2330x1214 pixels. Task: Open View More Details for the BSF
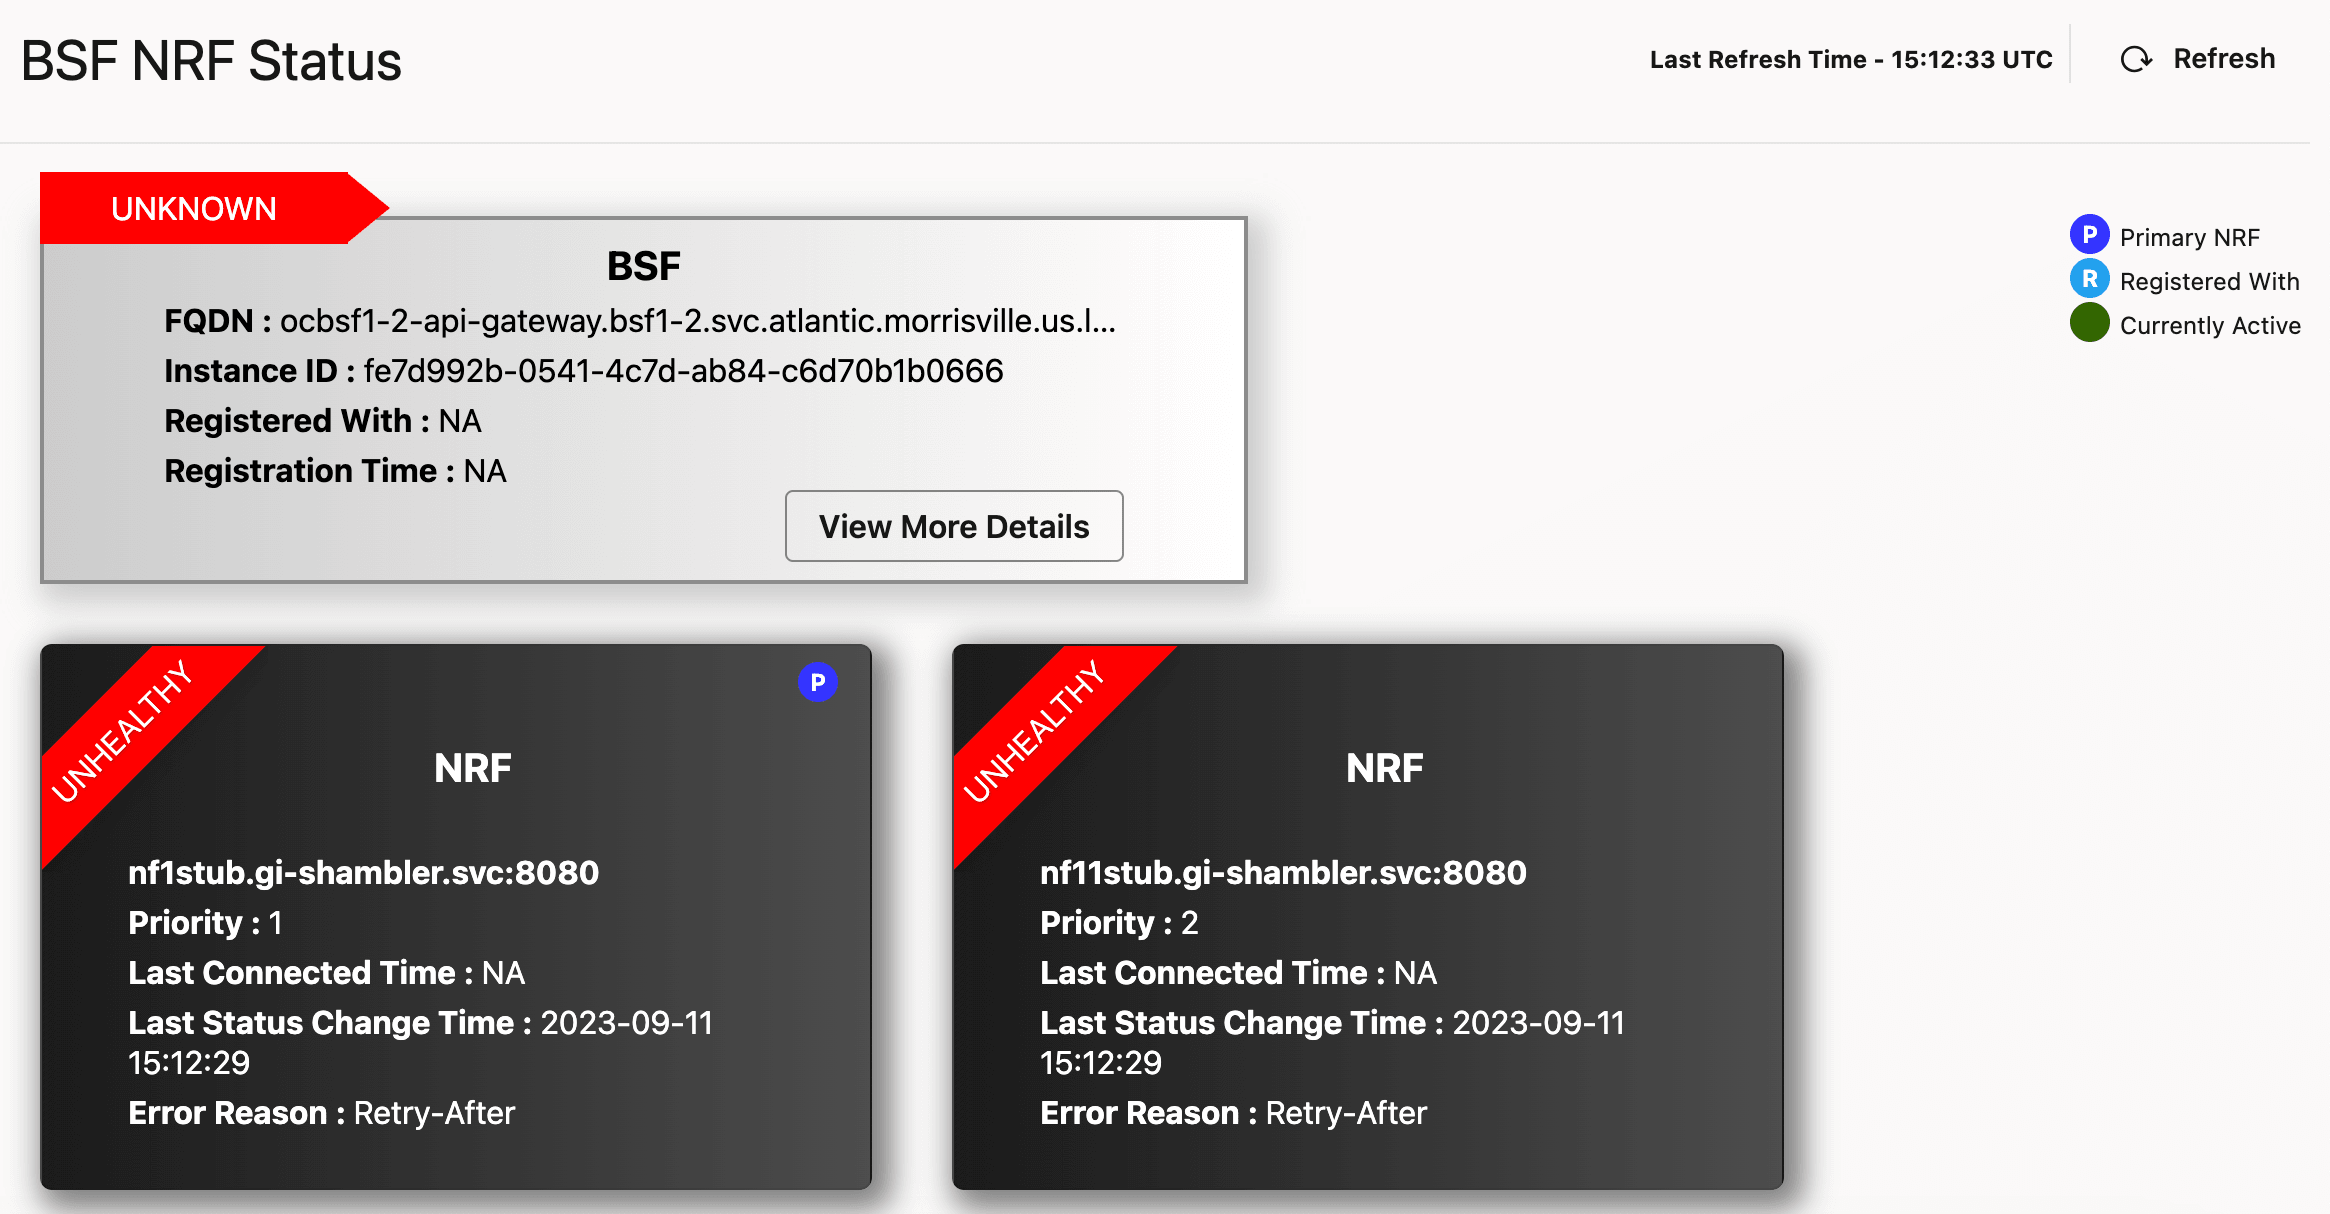953,526
